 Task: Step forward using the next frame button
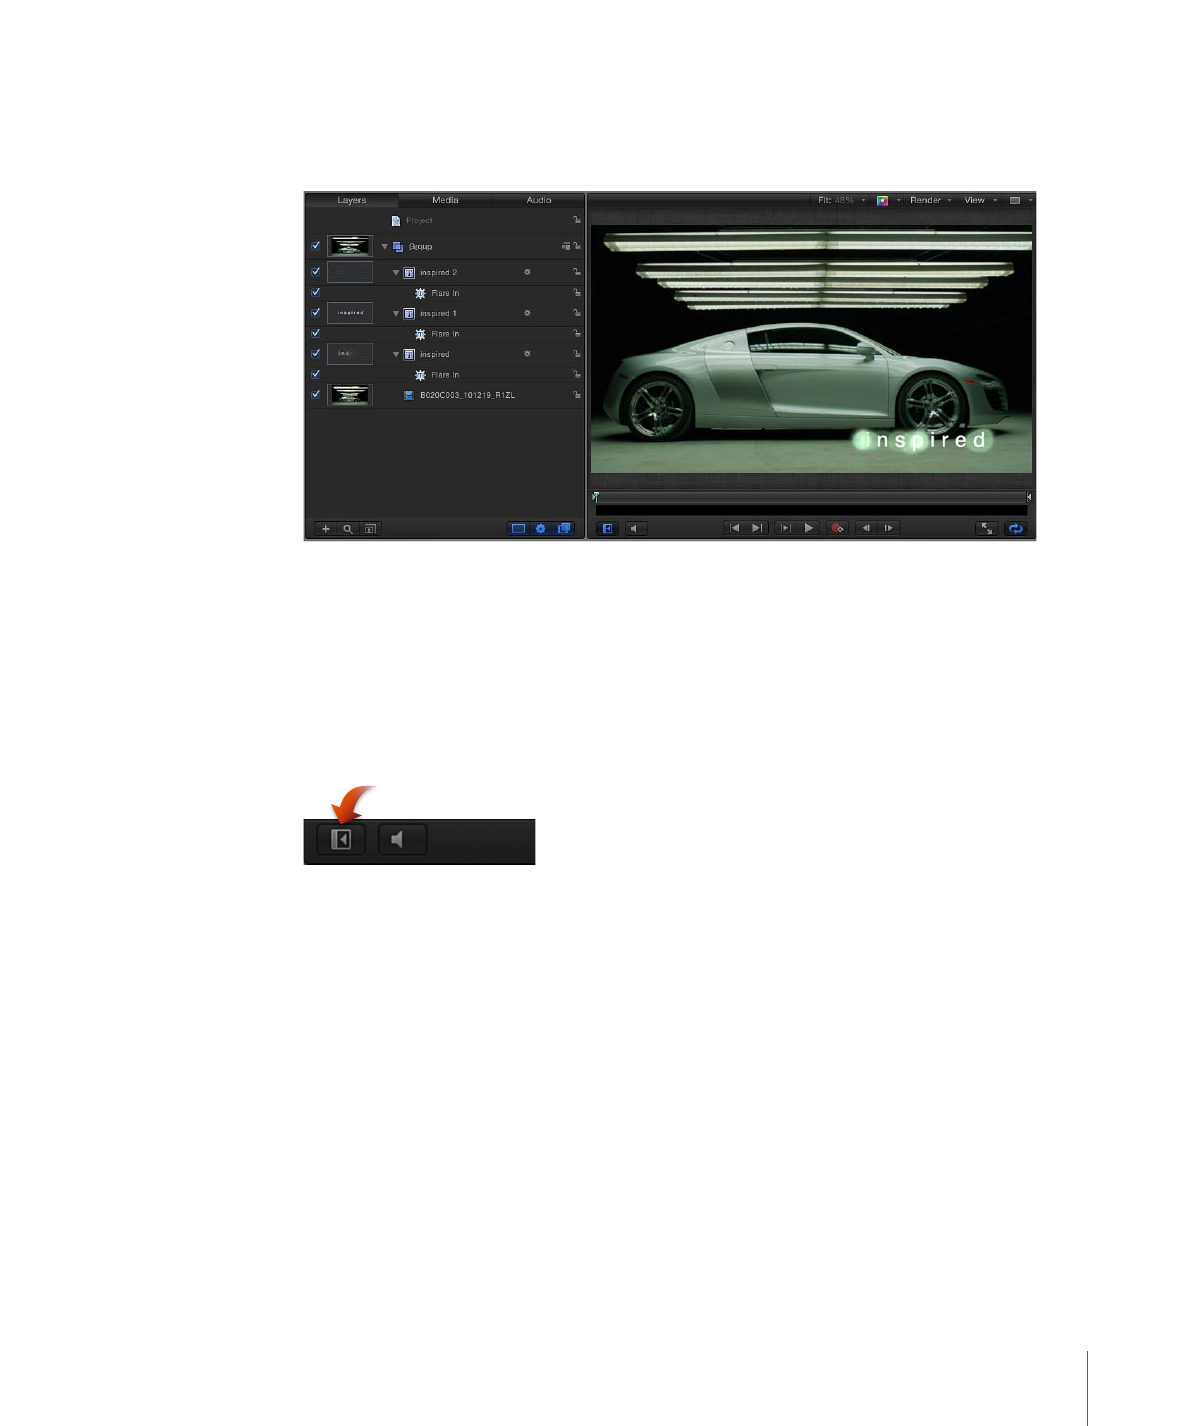tap(889, 528)
